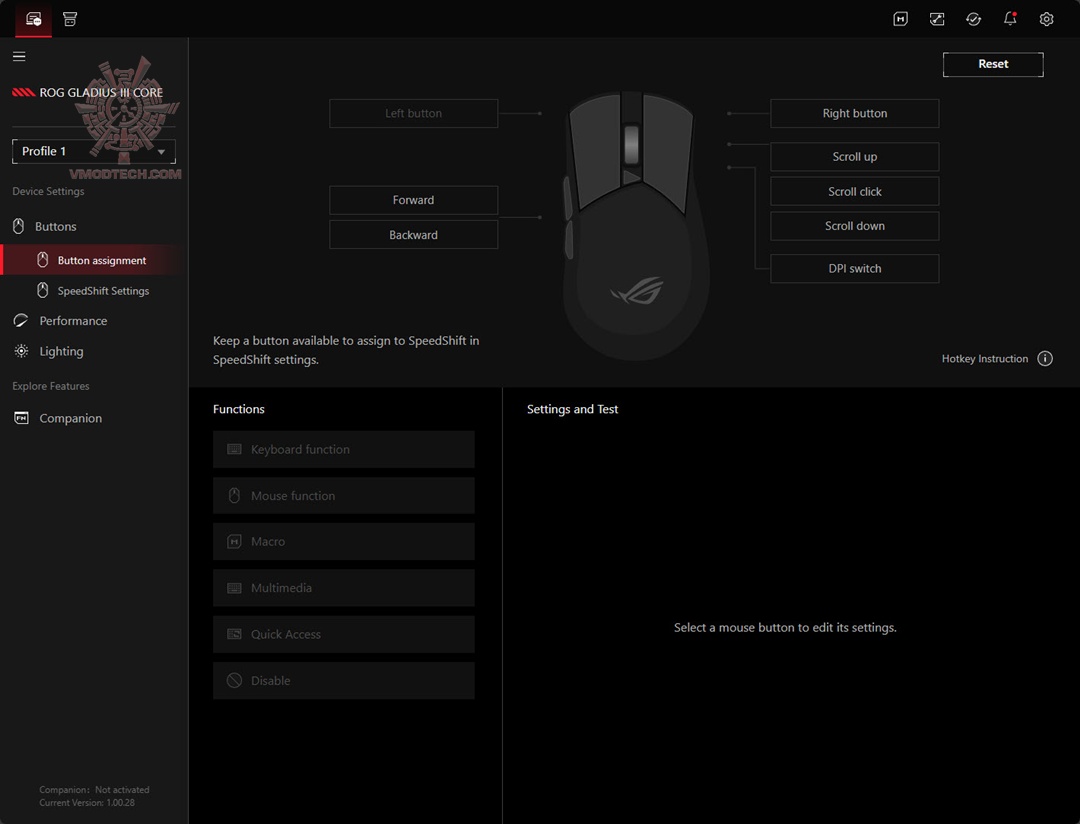Viewport: 1080px width, 824px height.
Task: Select the Backward button assignment
Action: pyautogui.click(x=413, y=235)
